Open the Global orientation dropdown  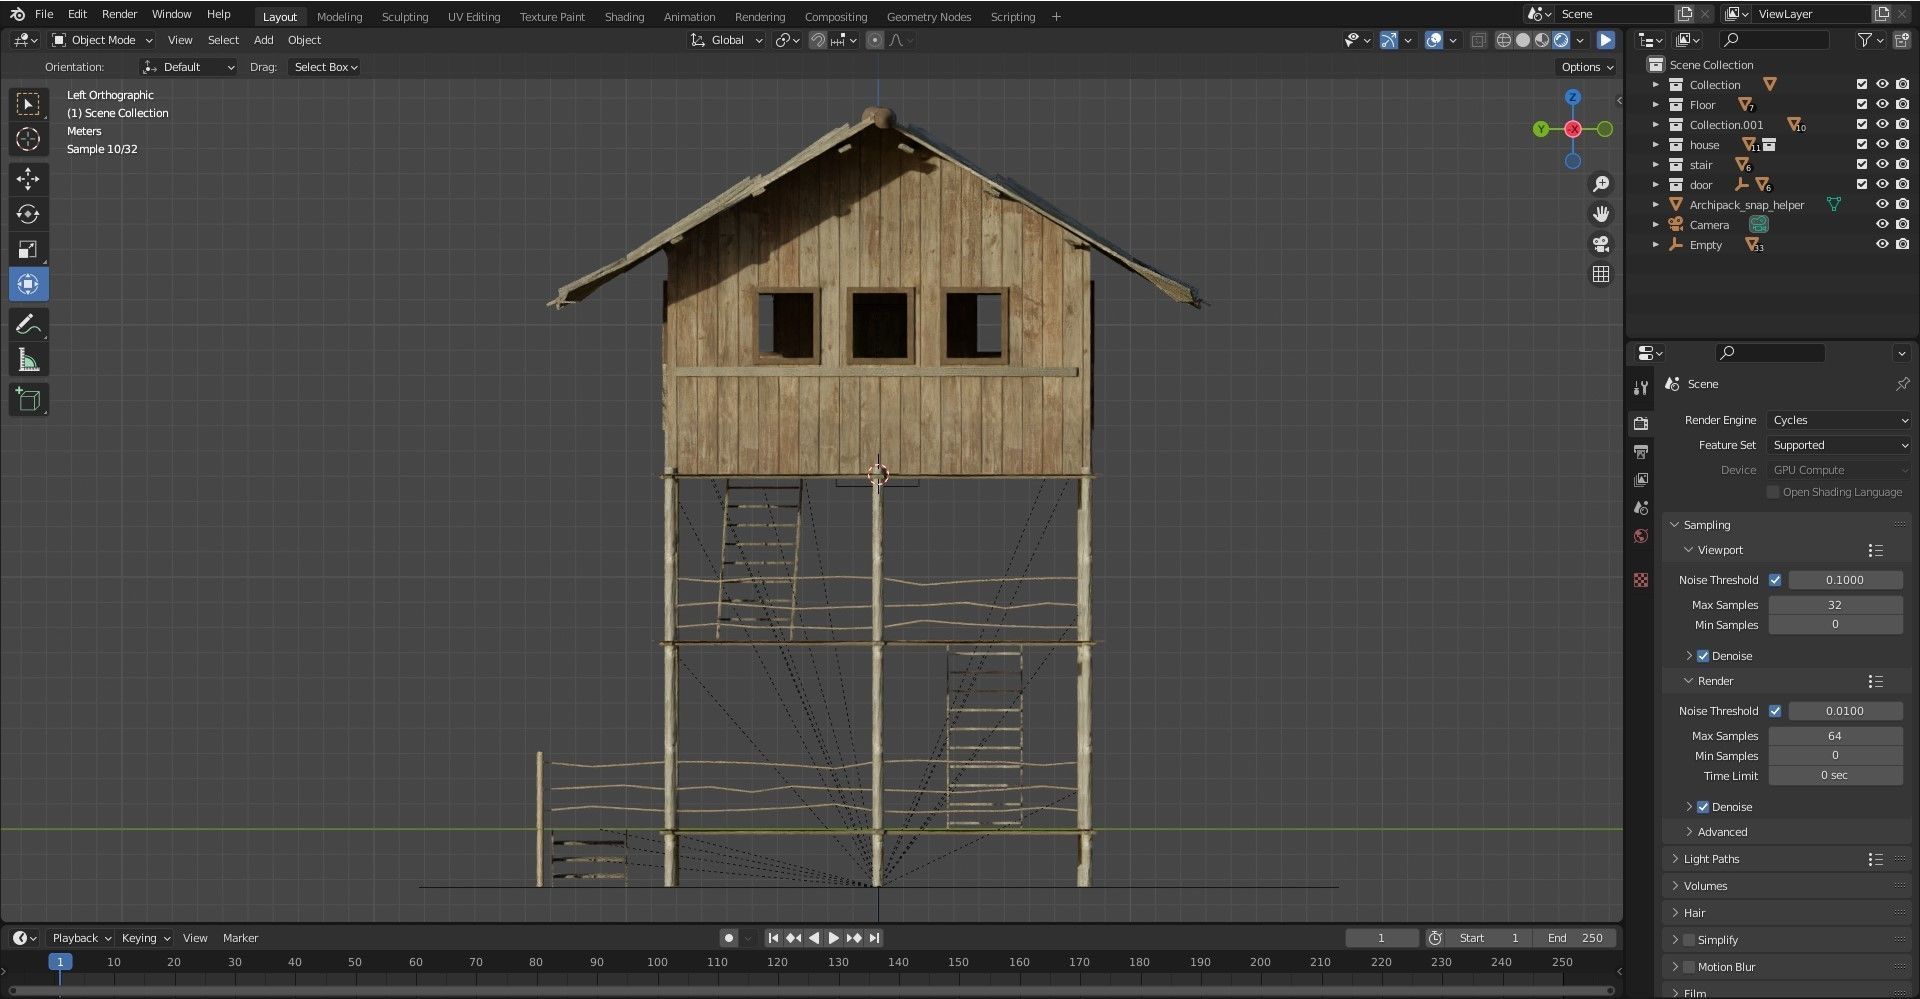pos(727,40)
